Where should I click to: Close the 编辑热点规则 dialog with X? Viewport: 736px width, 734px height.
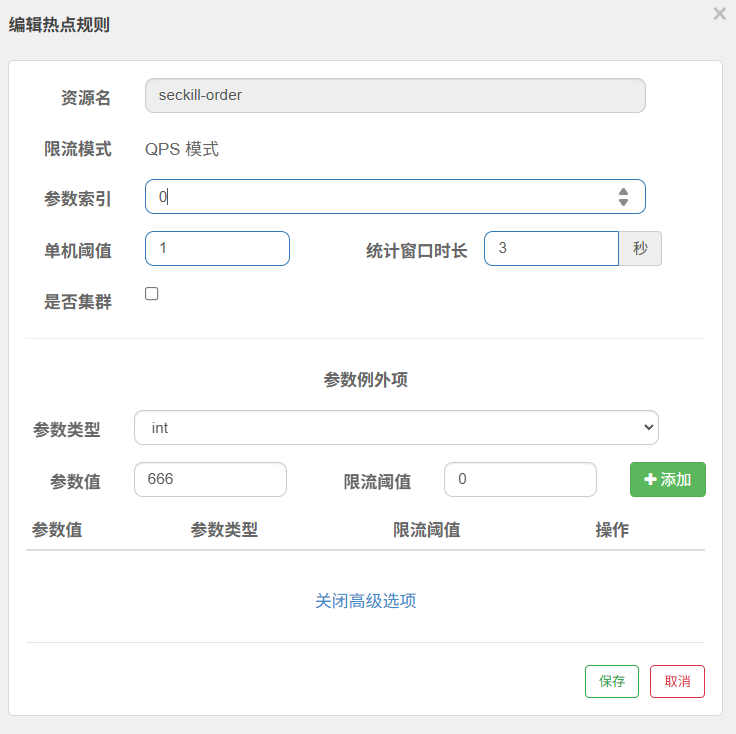tap(720, 14)
